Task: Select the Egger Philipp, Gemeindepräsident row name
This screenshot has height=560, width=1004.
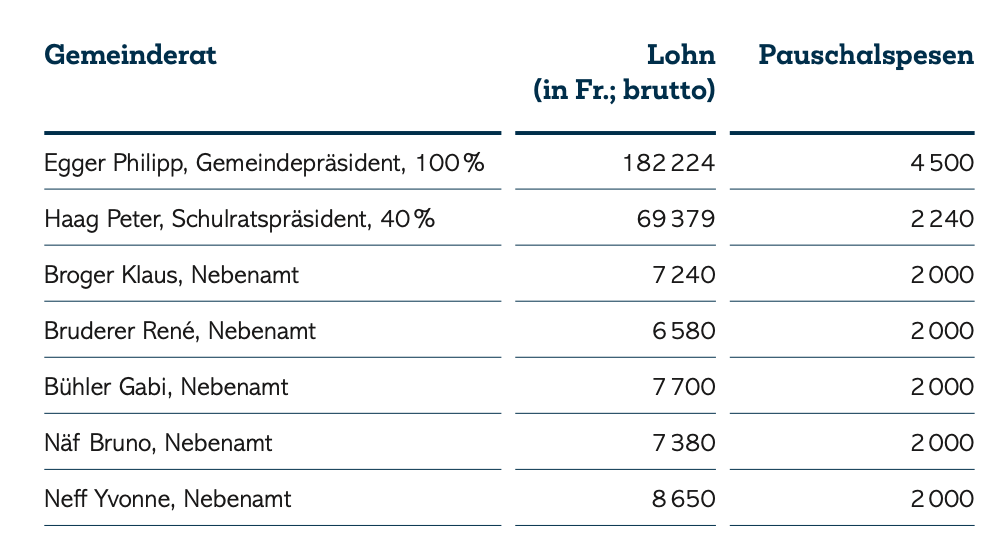Action: pos(265,162)
